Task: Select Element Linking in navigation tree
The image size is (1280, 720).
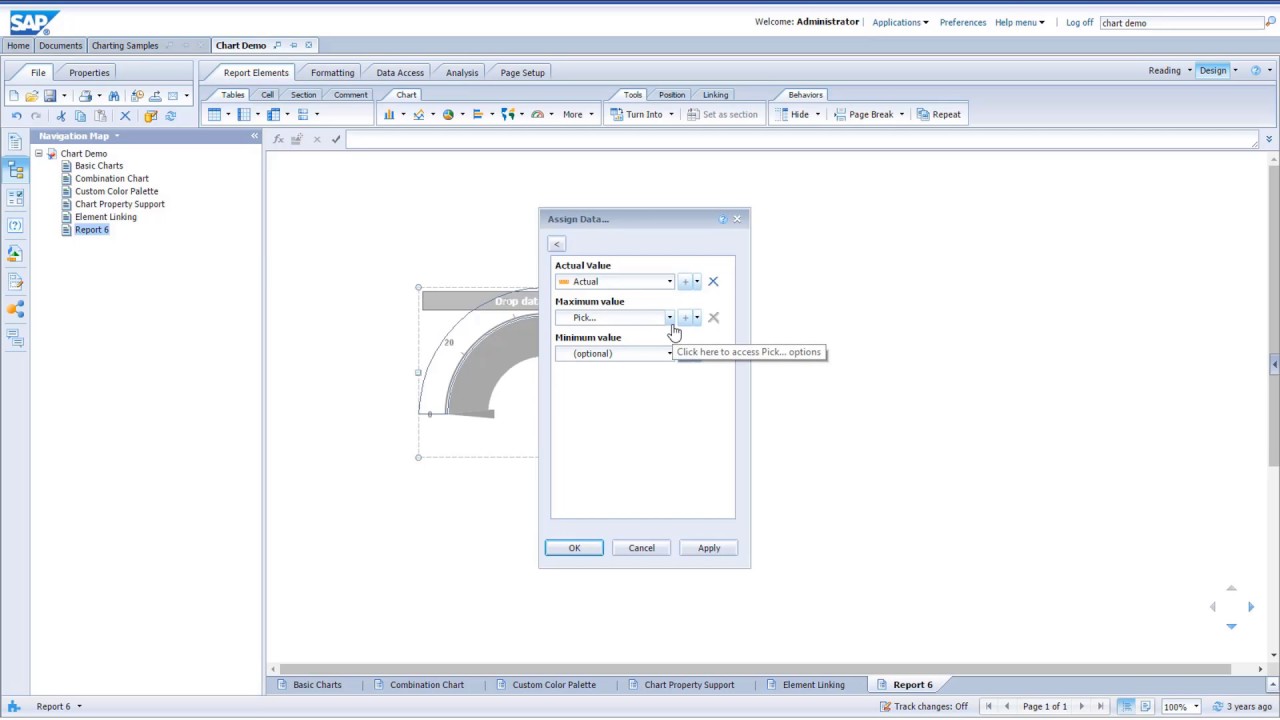Action: pos(106,217)
